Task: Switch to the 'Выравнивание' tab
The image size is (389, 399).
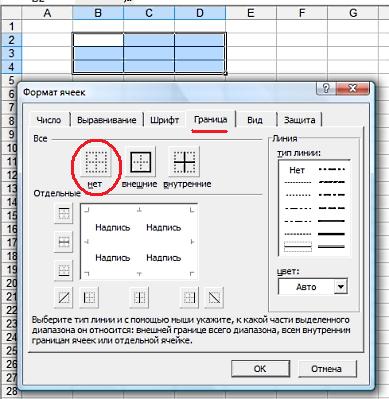Action: point(107,120)
